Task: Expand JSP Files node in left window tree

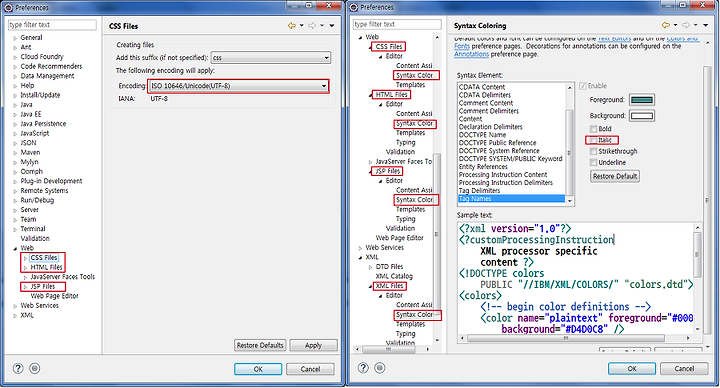Action: point(25,287)
